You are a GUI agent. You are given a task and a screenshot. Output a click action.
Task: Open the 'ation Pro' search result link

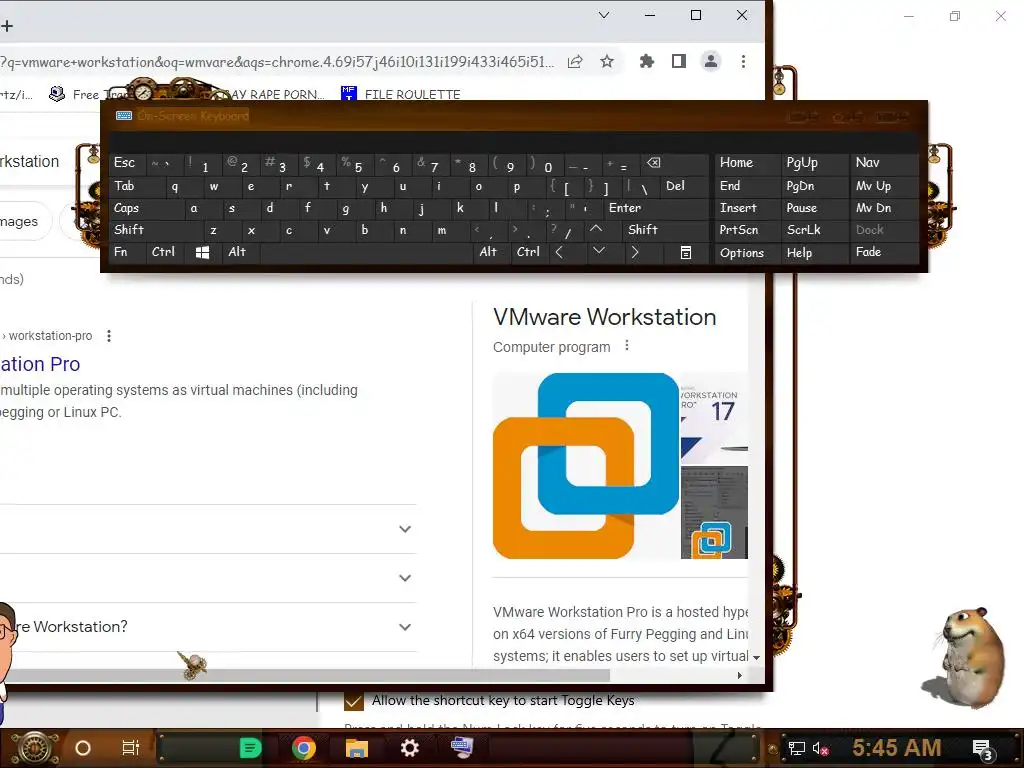(x=40, y=364)
